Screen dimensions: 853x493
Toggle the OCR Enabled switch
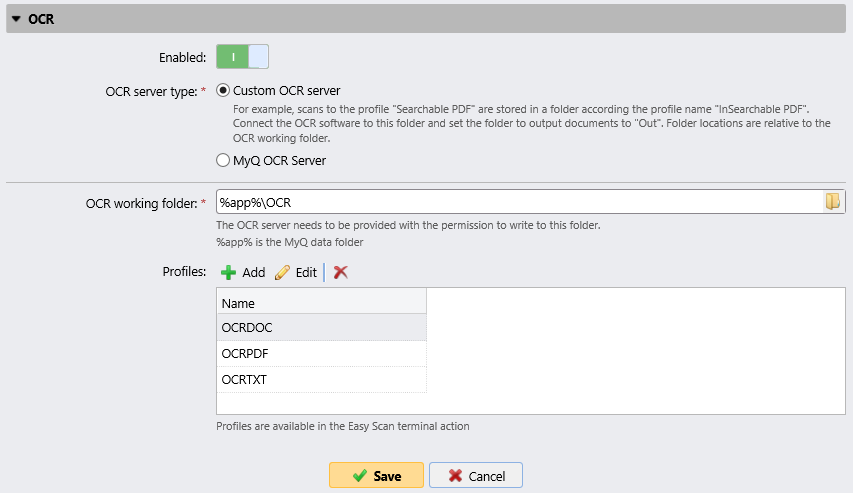tap(242, 57)
